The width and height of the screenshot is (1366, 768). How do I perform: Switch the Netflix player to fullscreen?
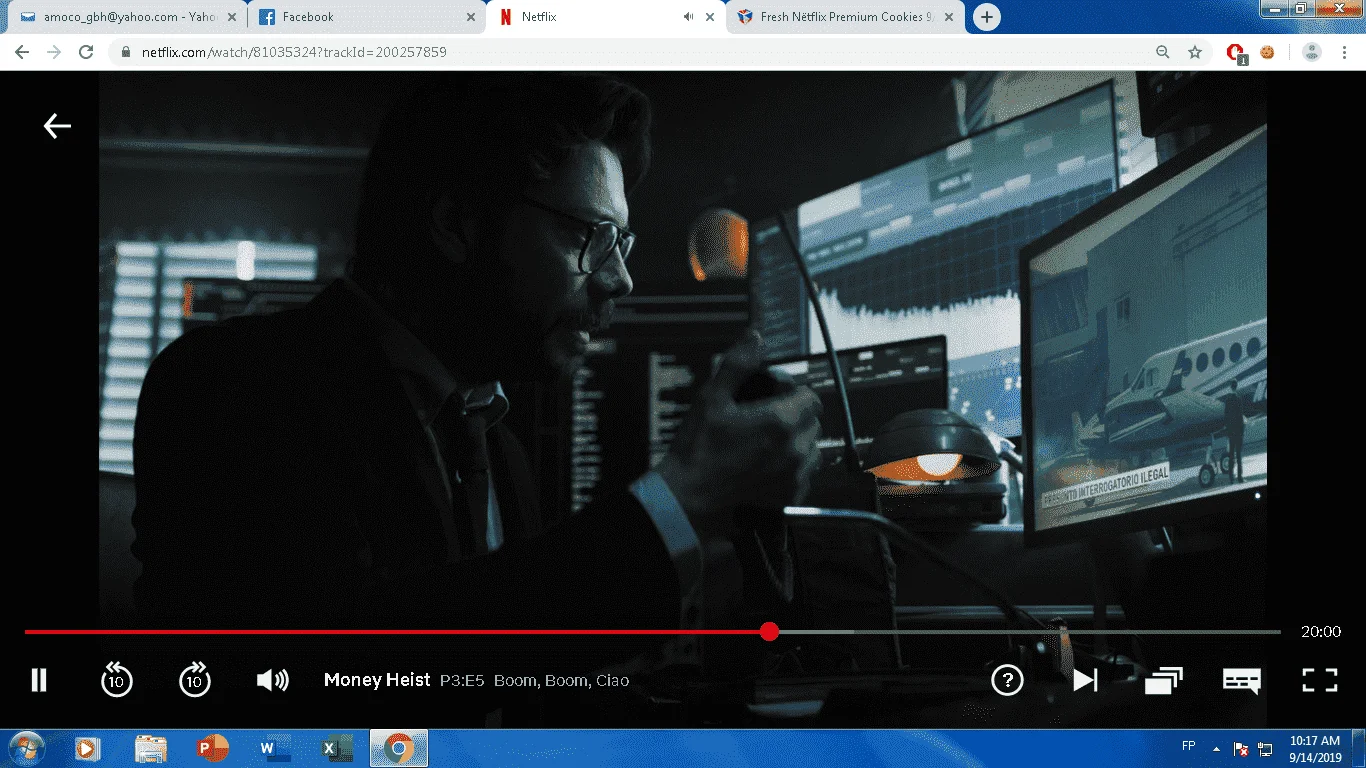[1320, 680]
